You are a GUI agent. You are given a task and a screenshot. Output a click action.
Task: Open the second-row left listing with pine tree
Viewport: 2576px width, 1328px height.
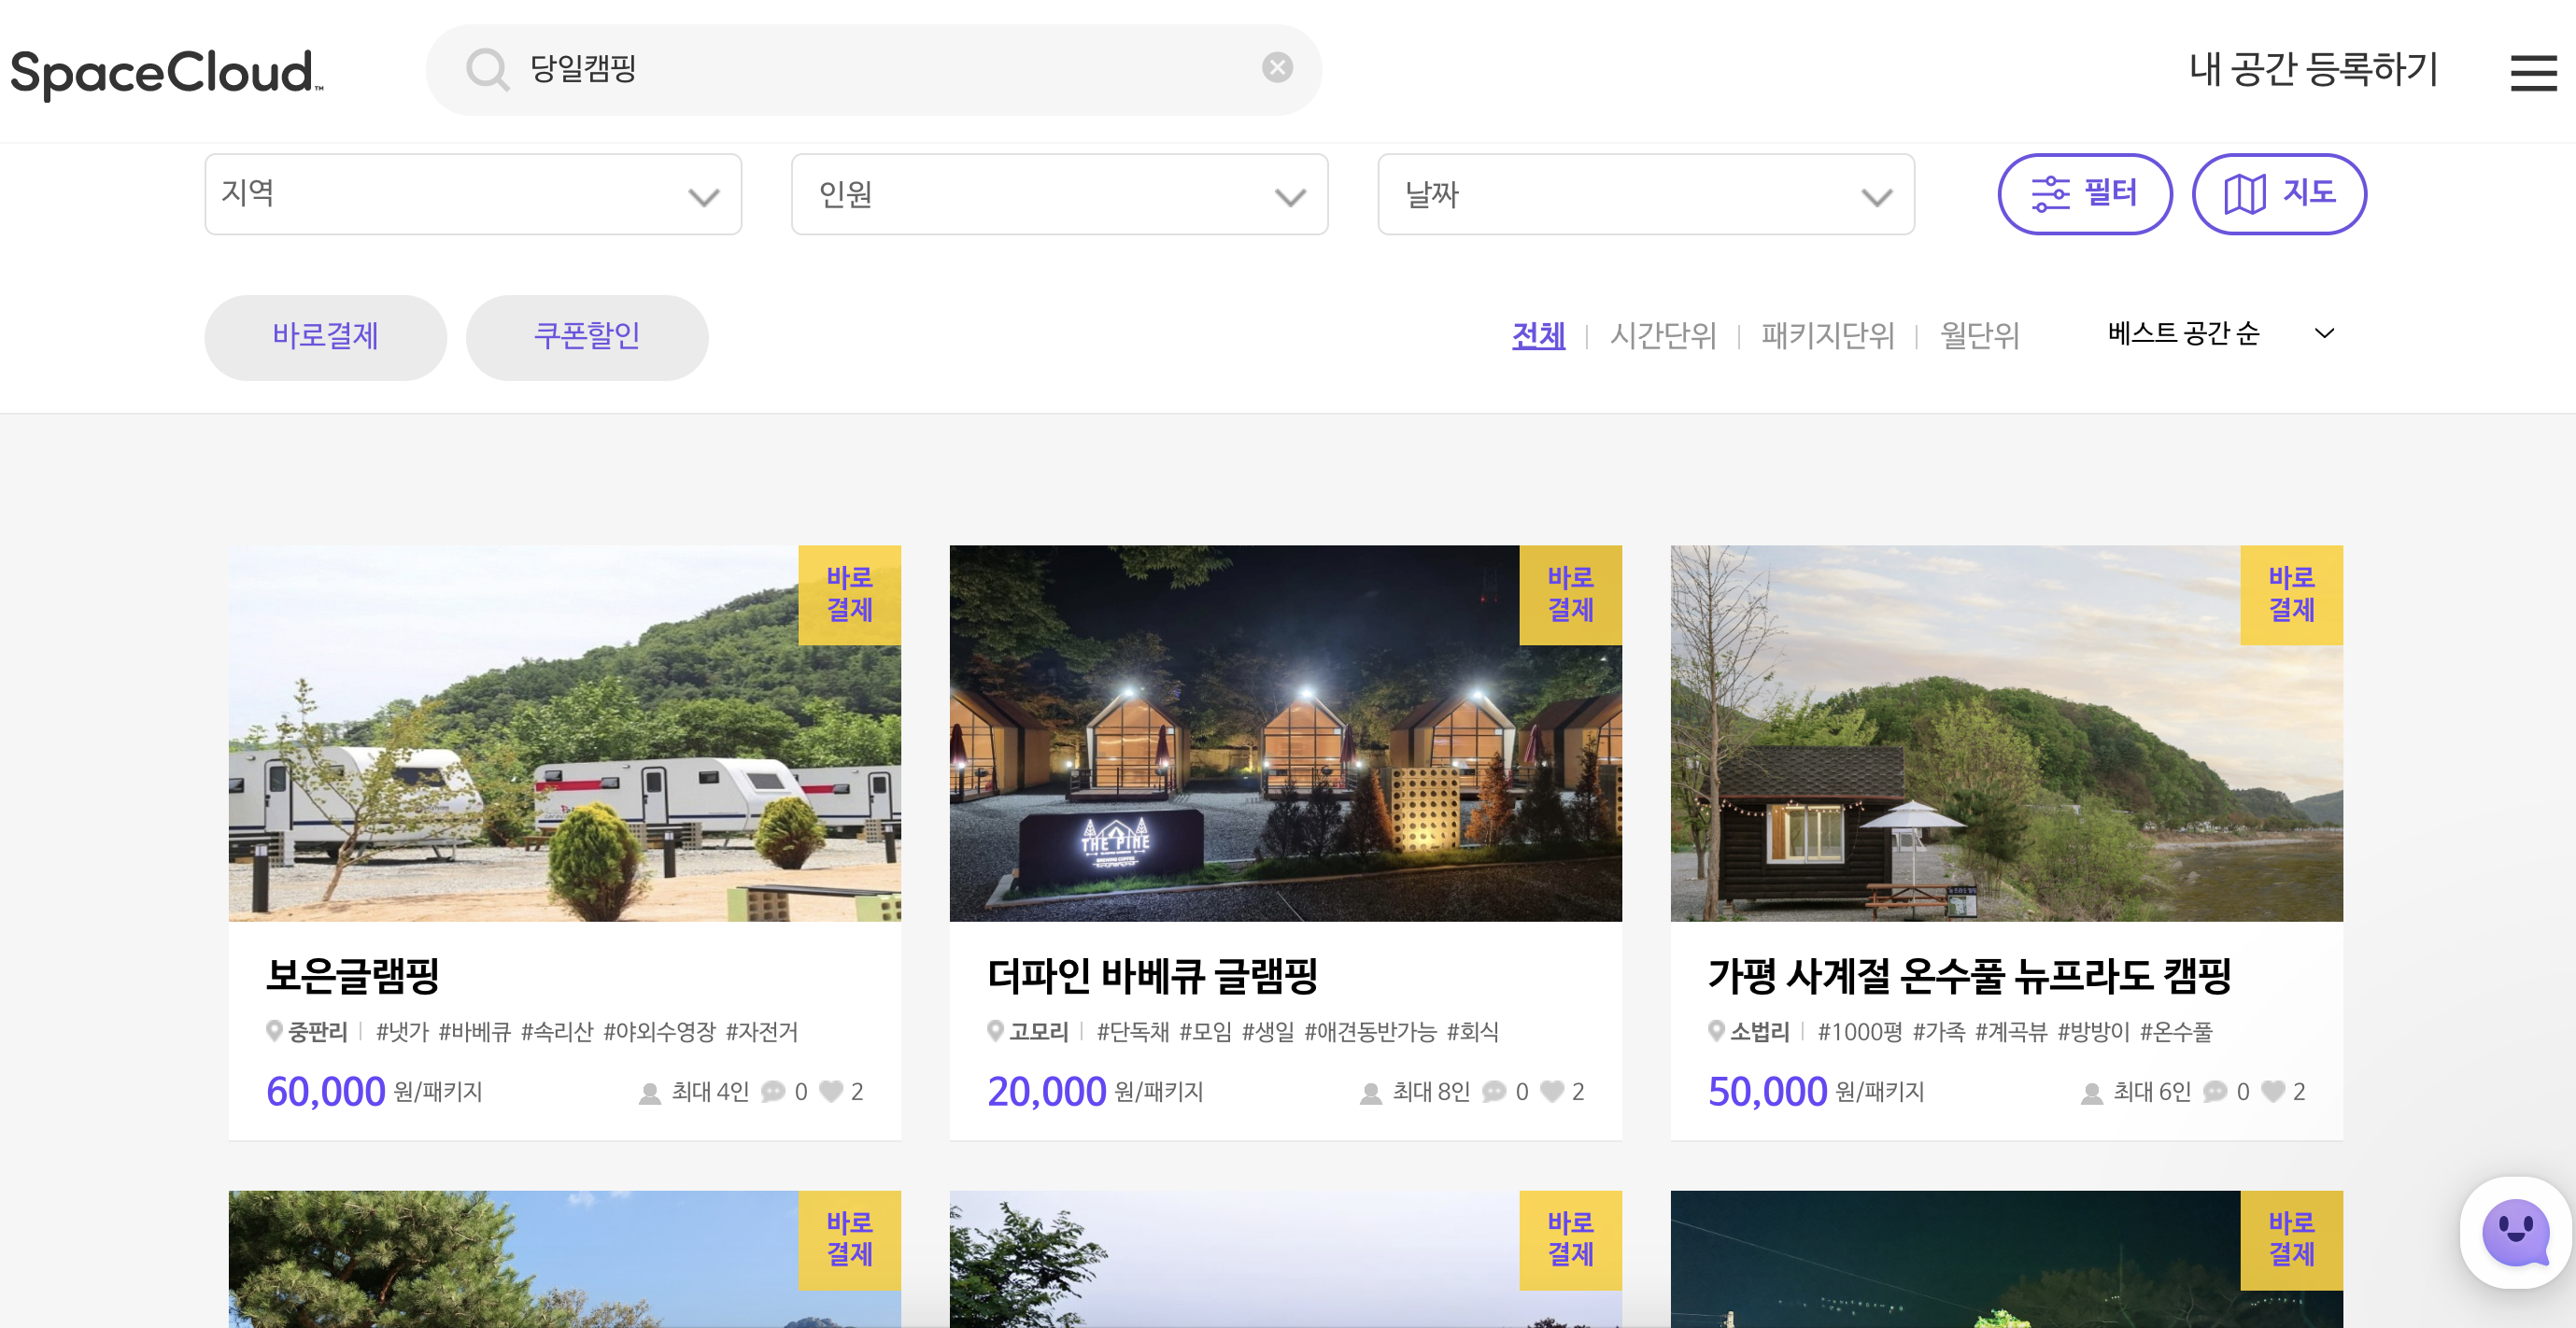[x=564, y=1259]
